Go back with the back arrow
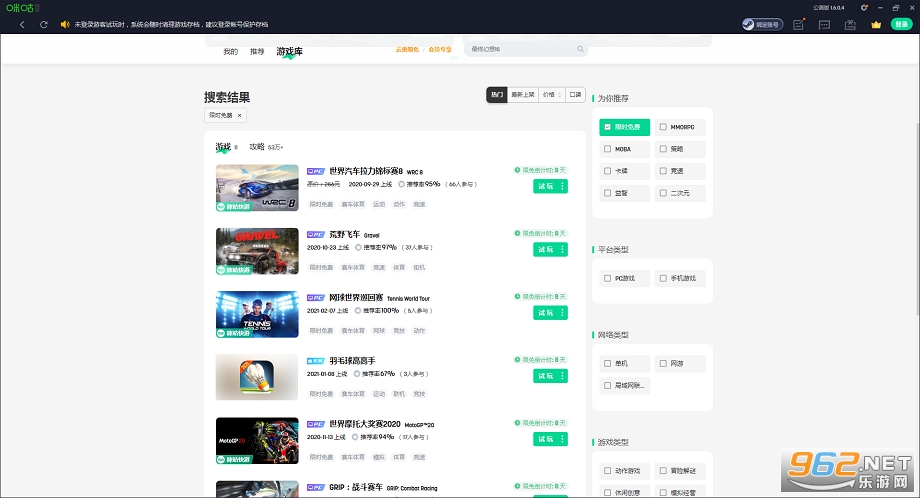 click(22, 25)
